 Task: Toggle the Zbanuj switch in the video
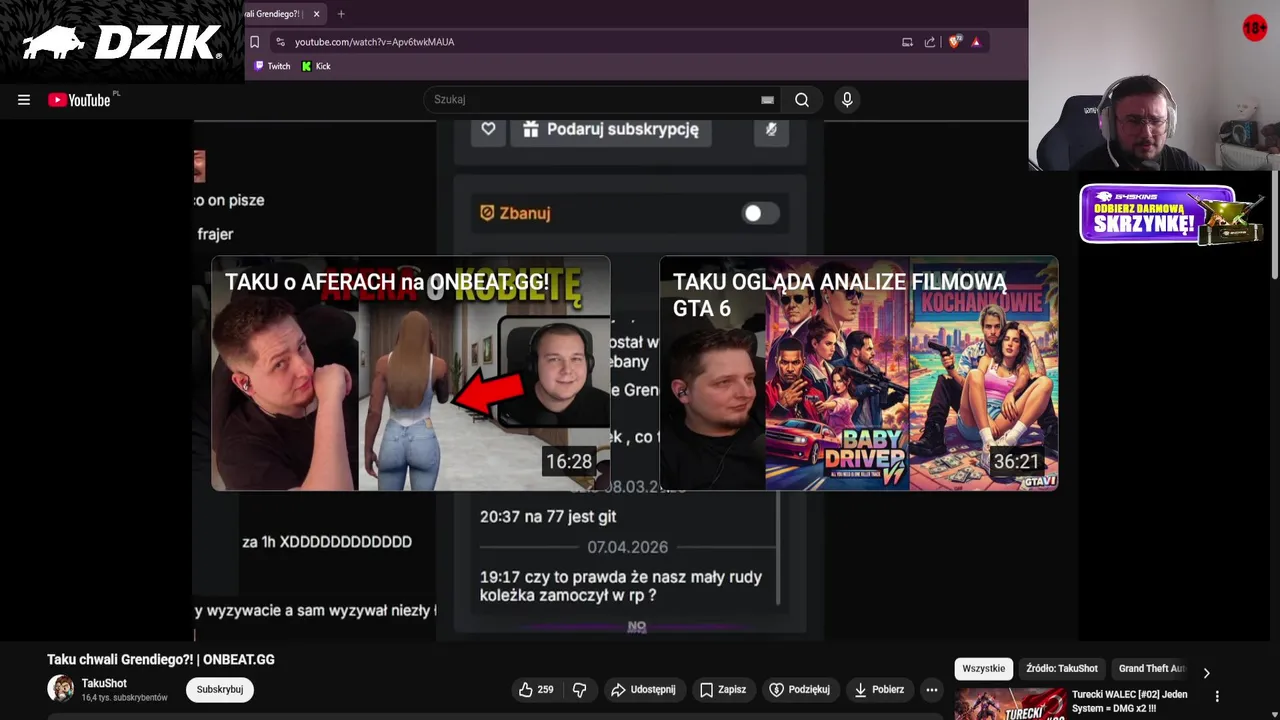(x=759, y=213)
